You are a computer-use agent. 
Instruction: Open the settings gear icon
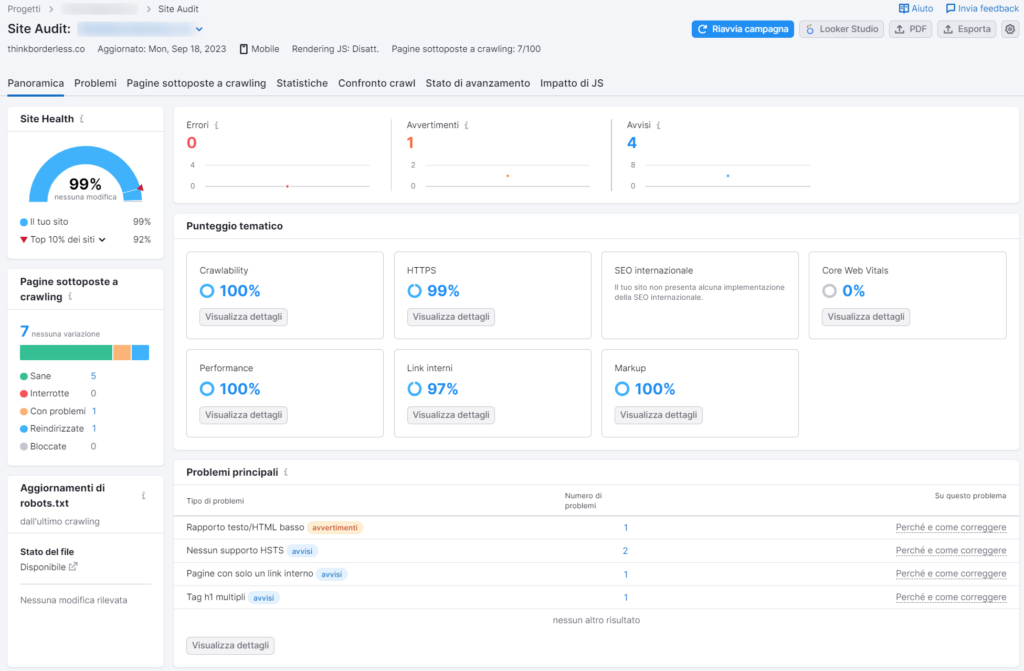(1009, 29)
